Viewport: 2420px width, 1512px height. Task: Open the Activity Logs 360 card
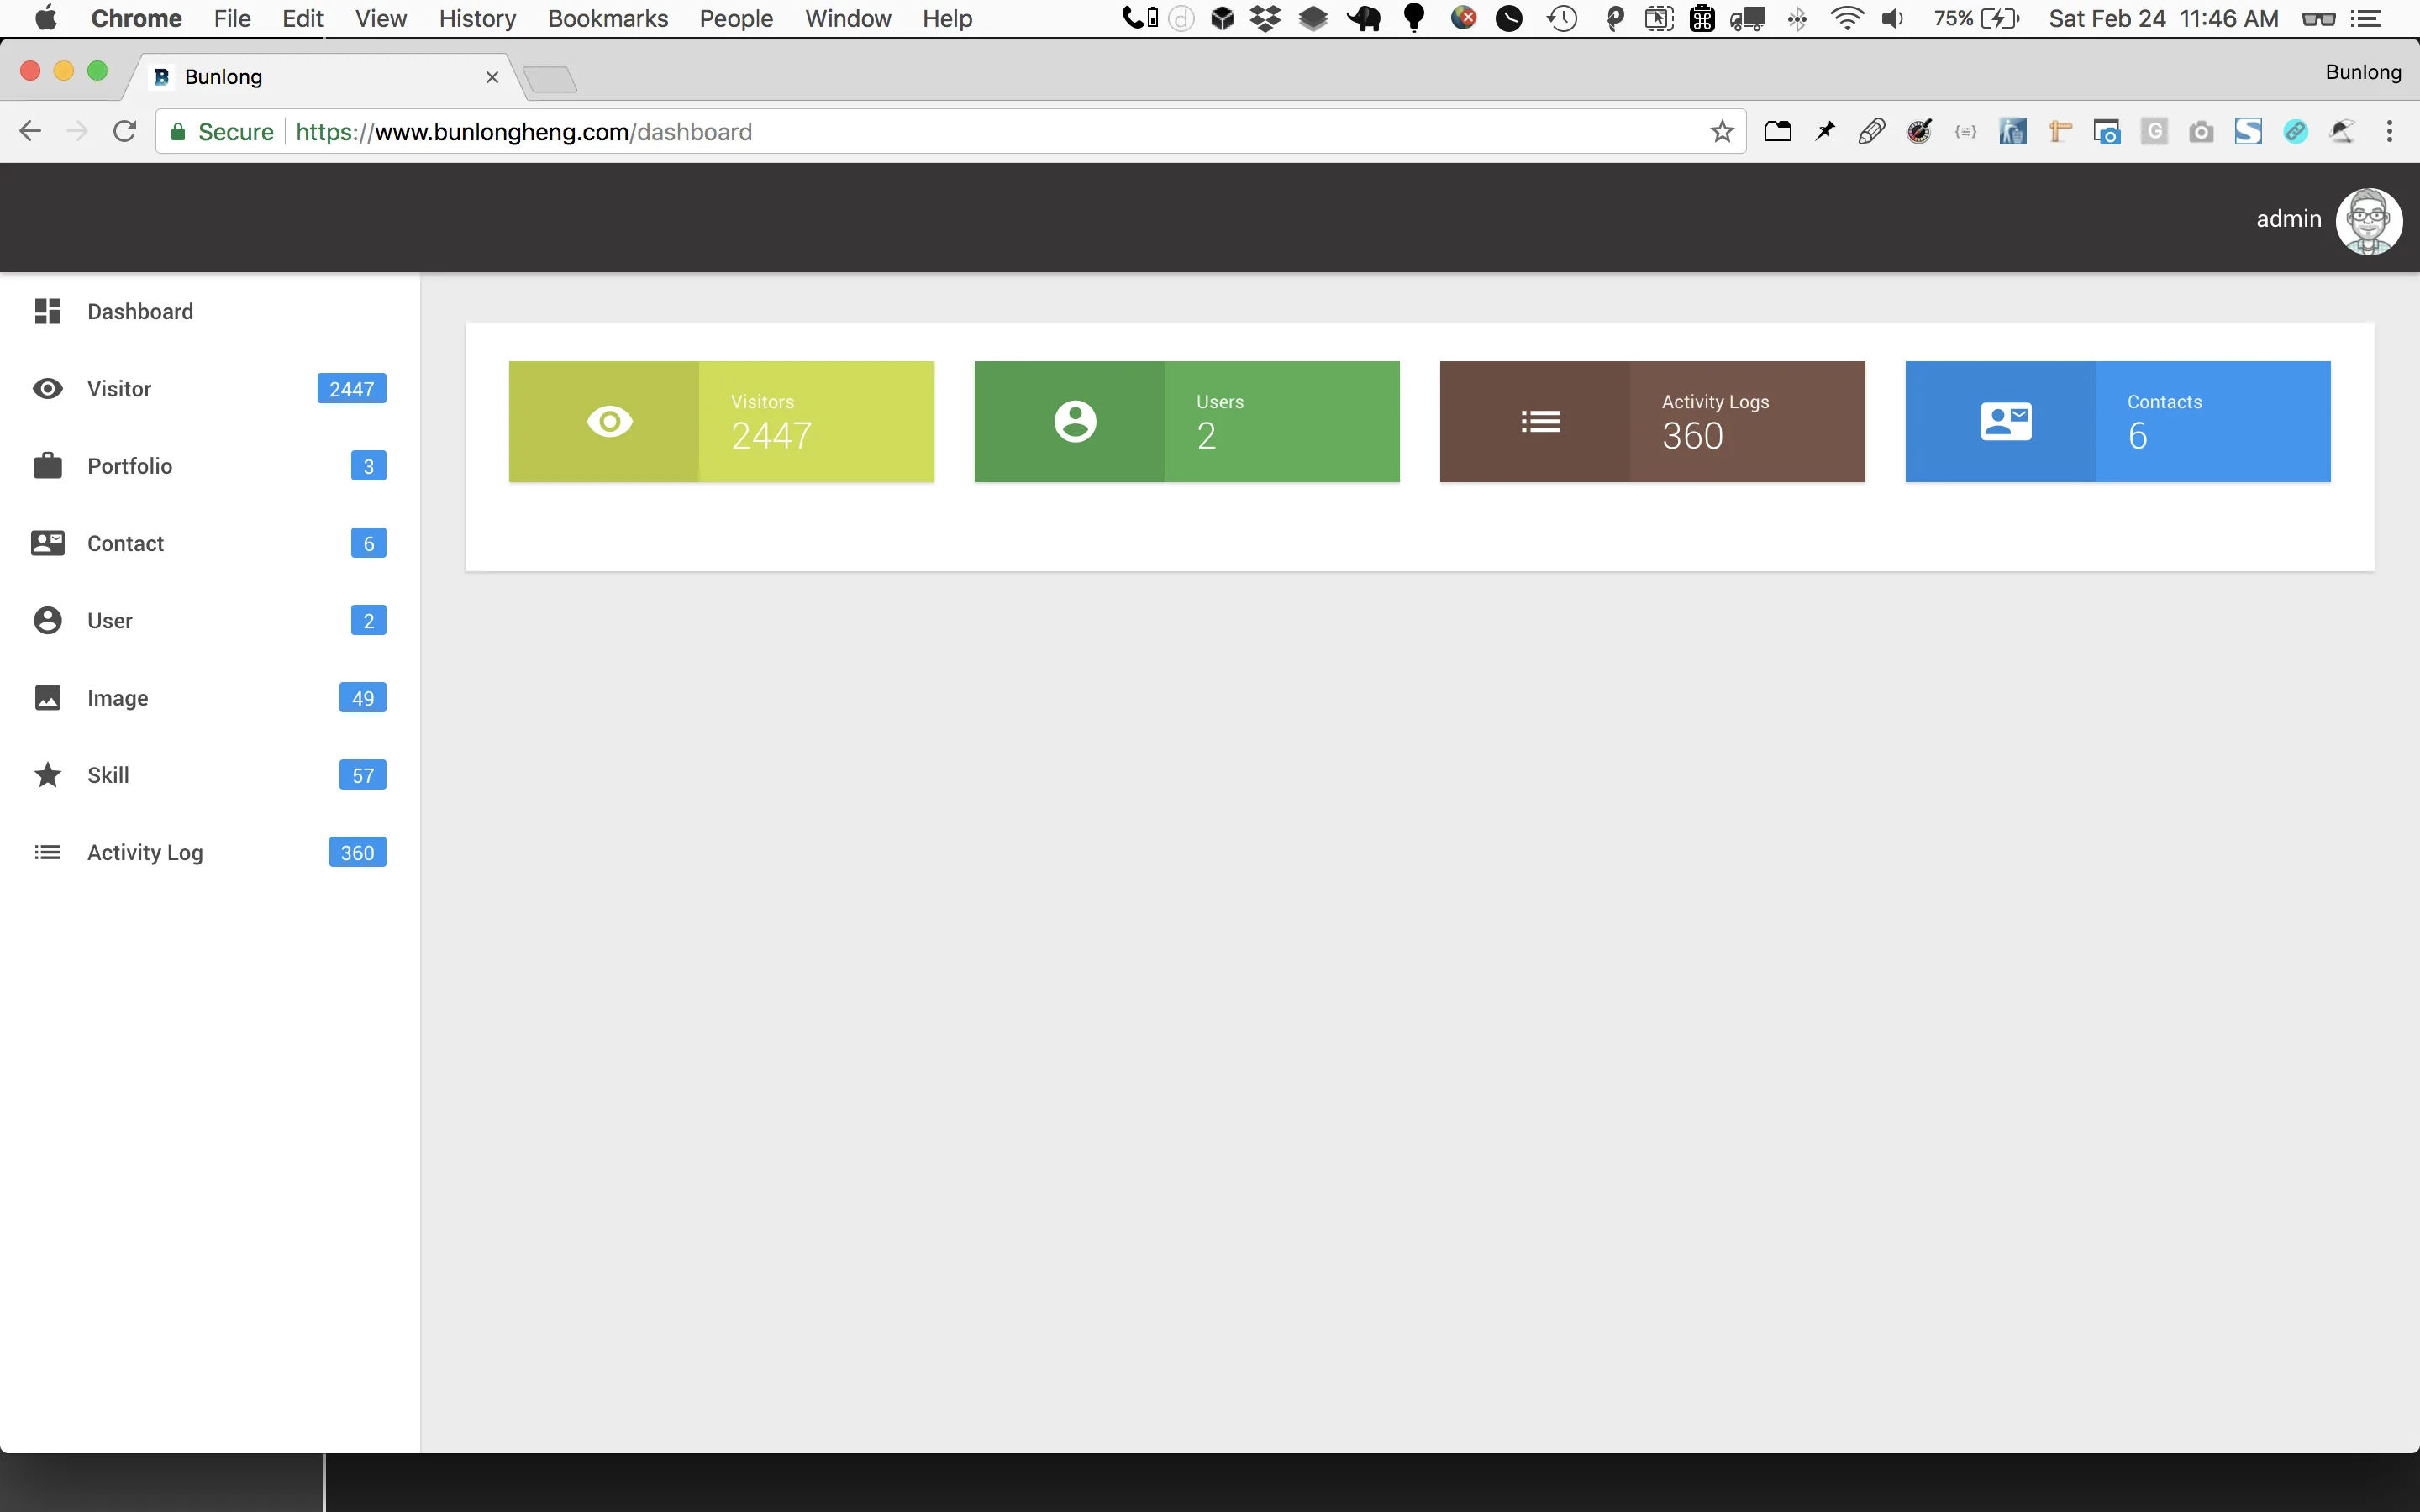point(1651,421)
